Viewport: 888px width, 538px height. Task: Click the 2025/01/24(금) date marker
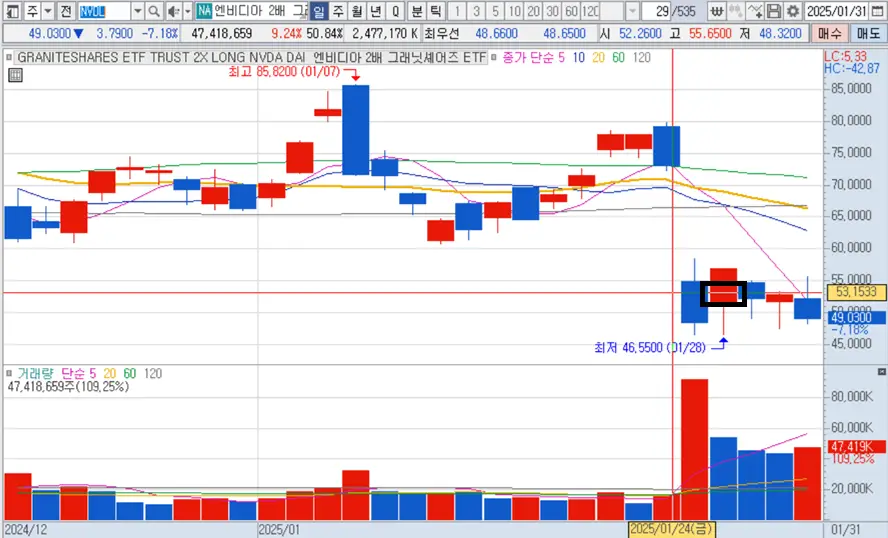[672, 530]
